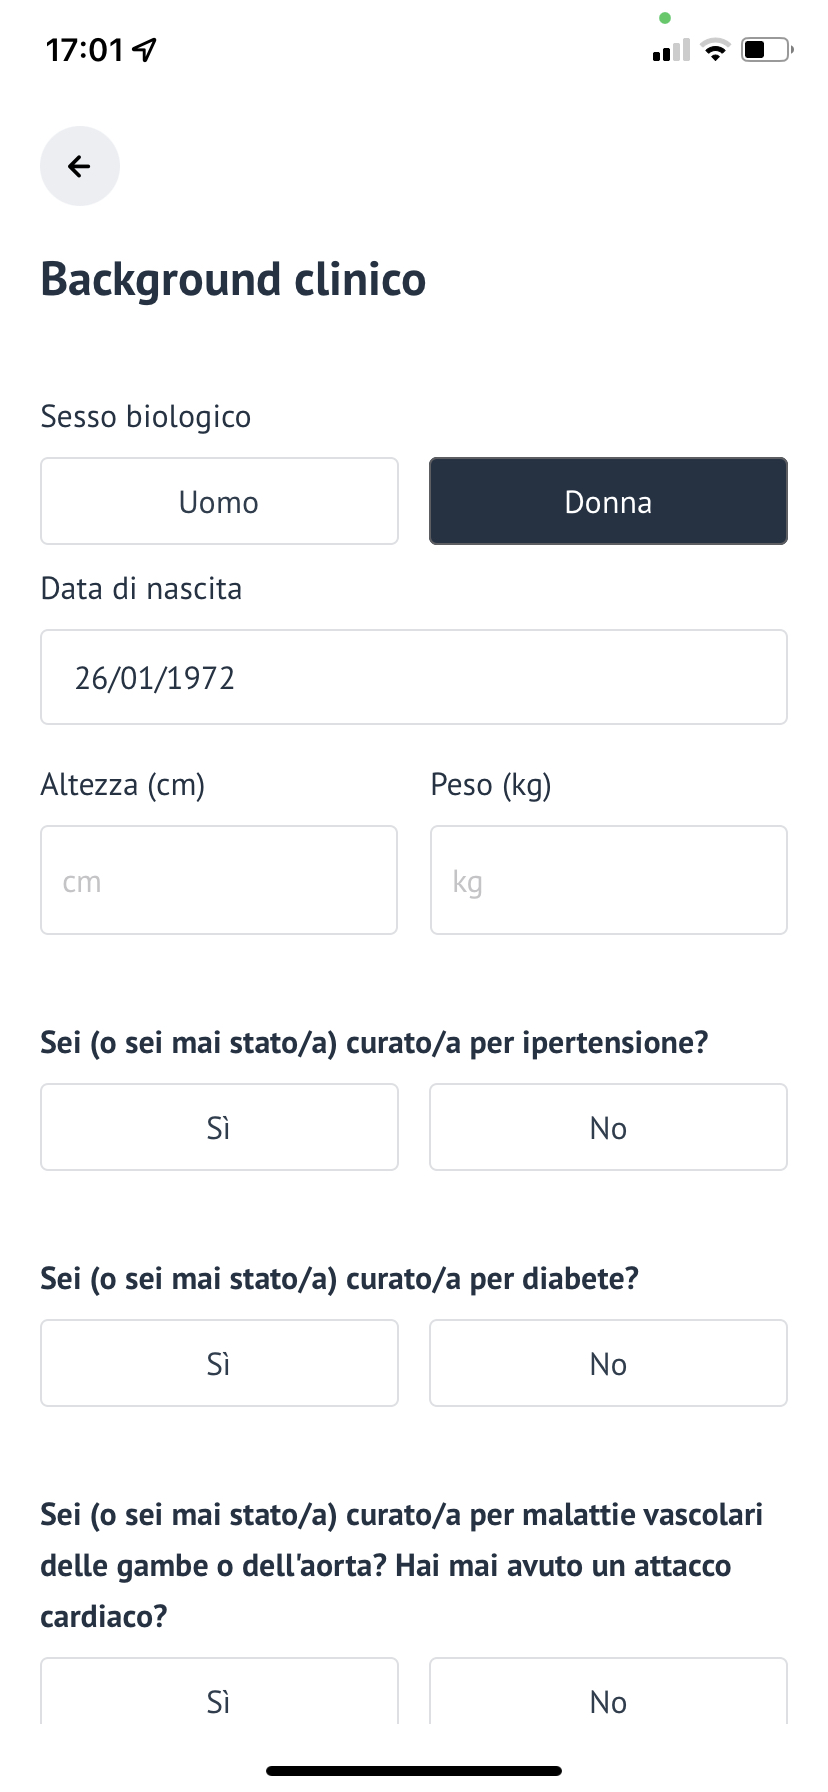Tap the home indicator bar at bottom

[414, 1770]
